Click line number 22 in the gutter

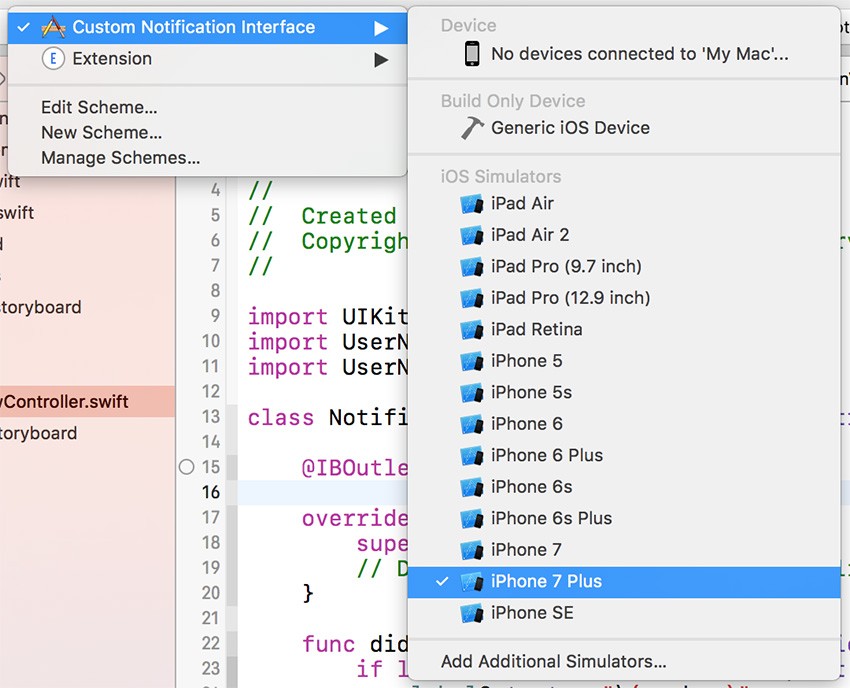[x=211, y=644]
